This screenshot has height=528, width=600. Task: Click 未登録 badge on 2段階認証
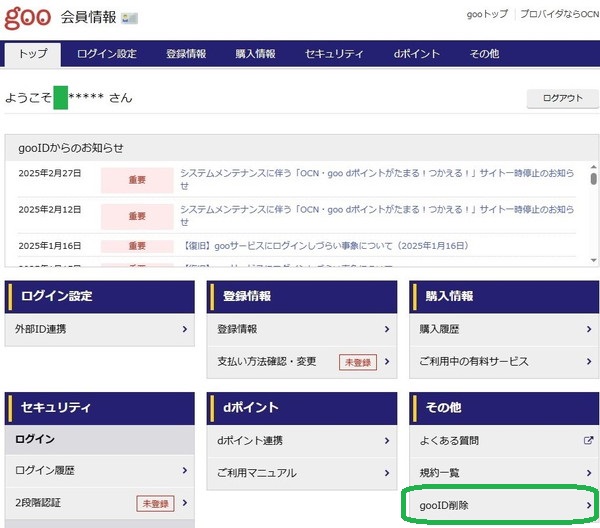(155, 504)
